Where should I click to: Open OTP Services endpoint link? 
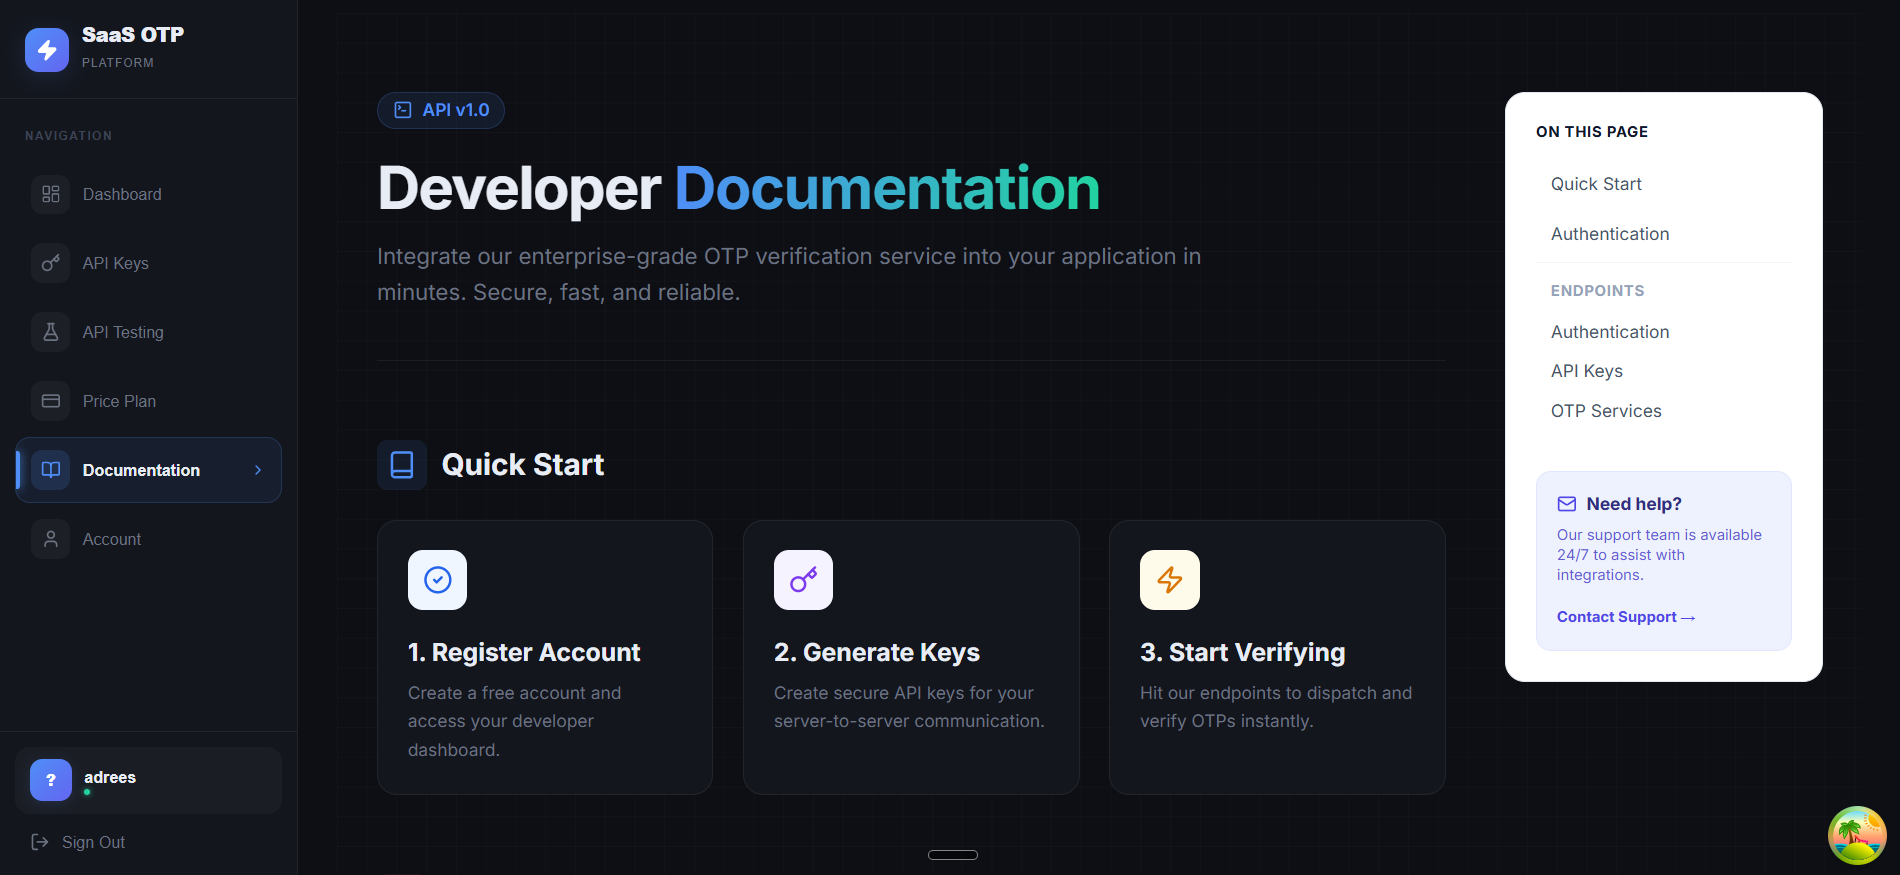(1606, 411)
